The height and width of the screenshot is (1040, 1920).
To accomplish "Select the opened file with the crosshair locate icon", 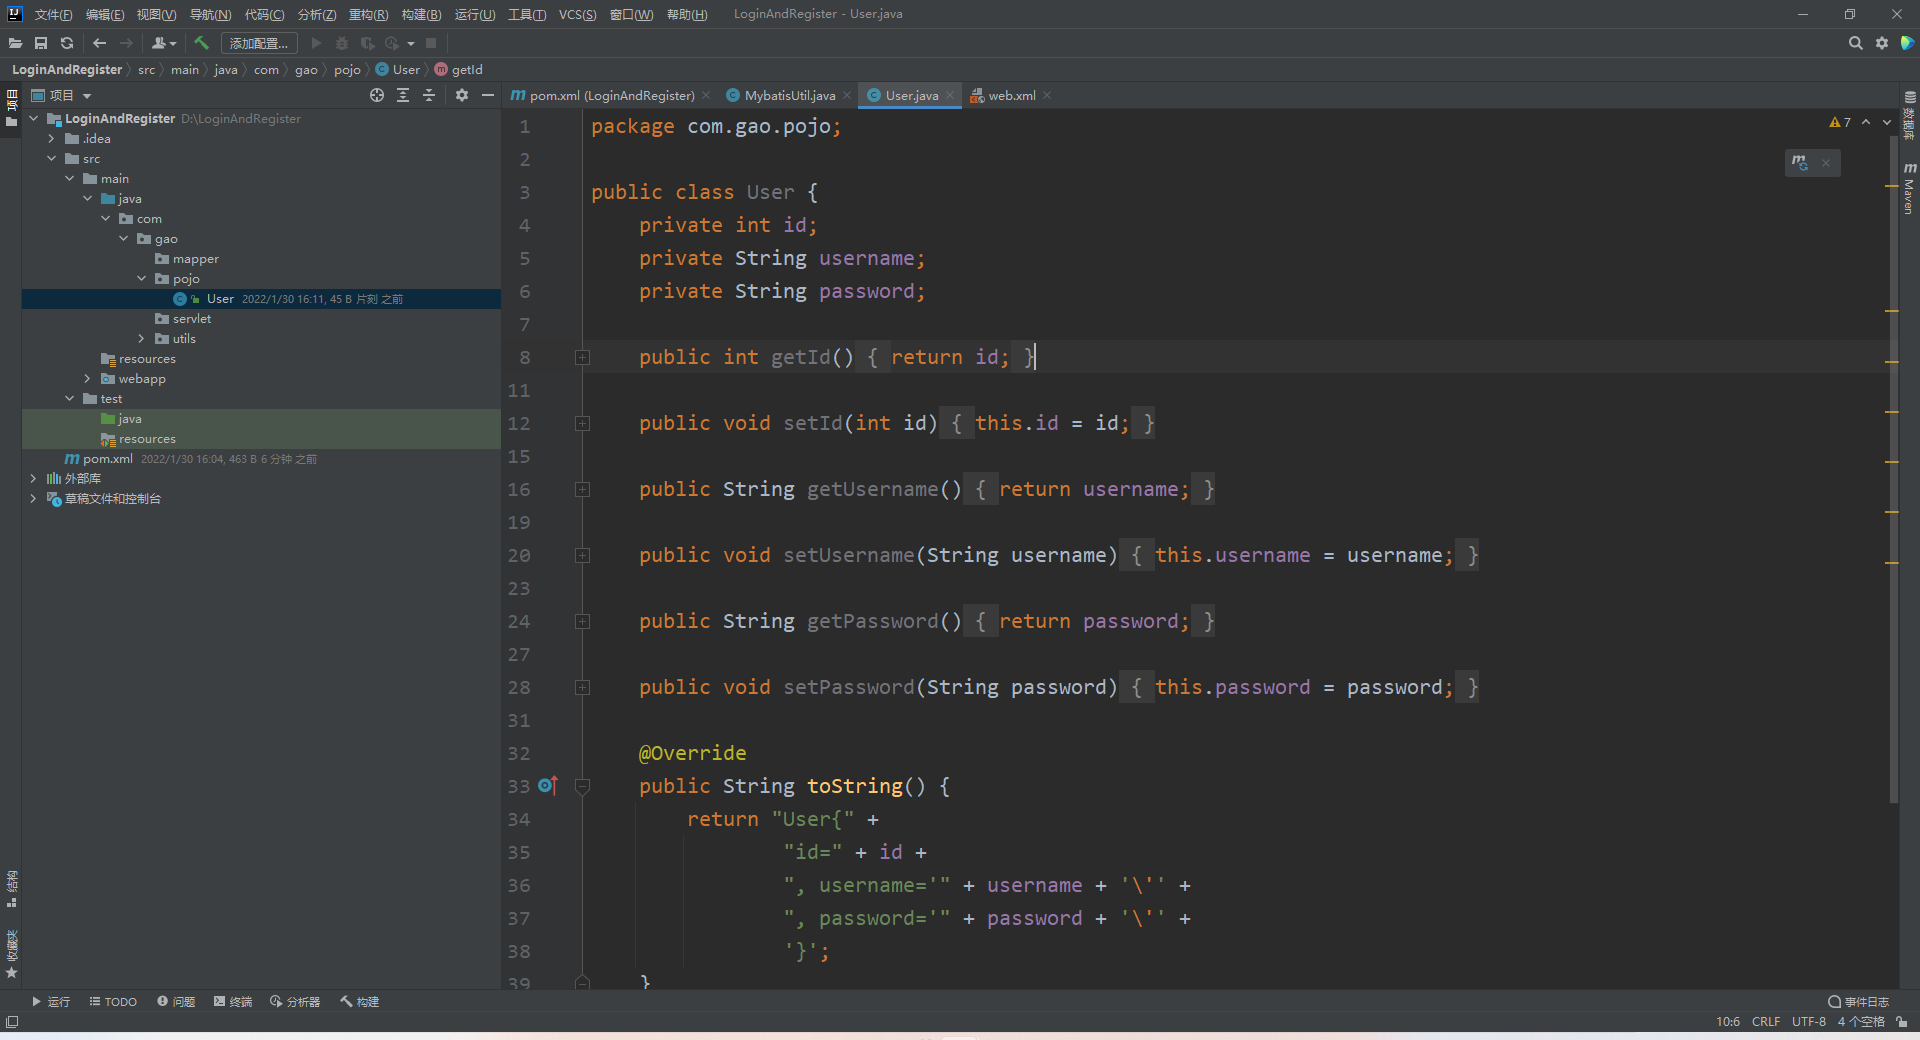I will tap(377, 95).
